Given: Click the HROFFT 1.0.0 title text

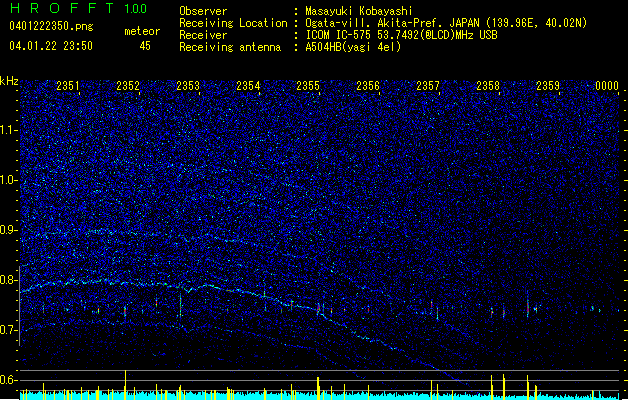Looking at the screenshot, I should pos(78,8).
